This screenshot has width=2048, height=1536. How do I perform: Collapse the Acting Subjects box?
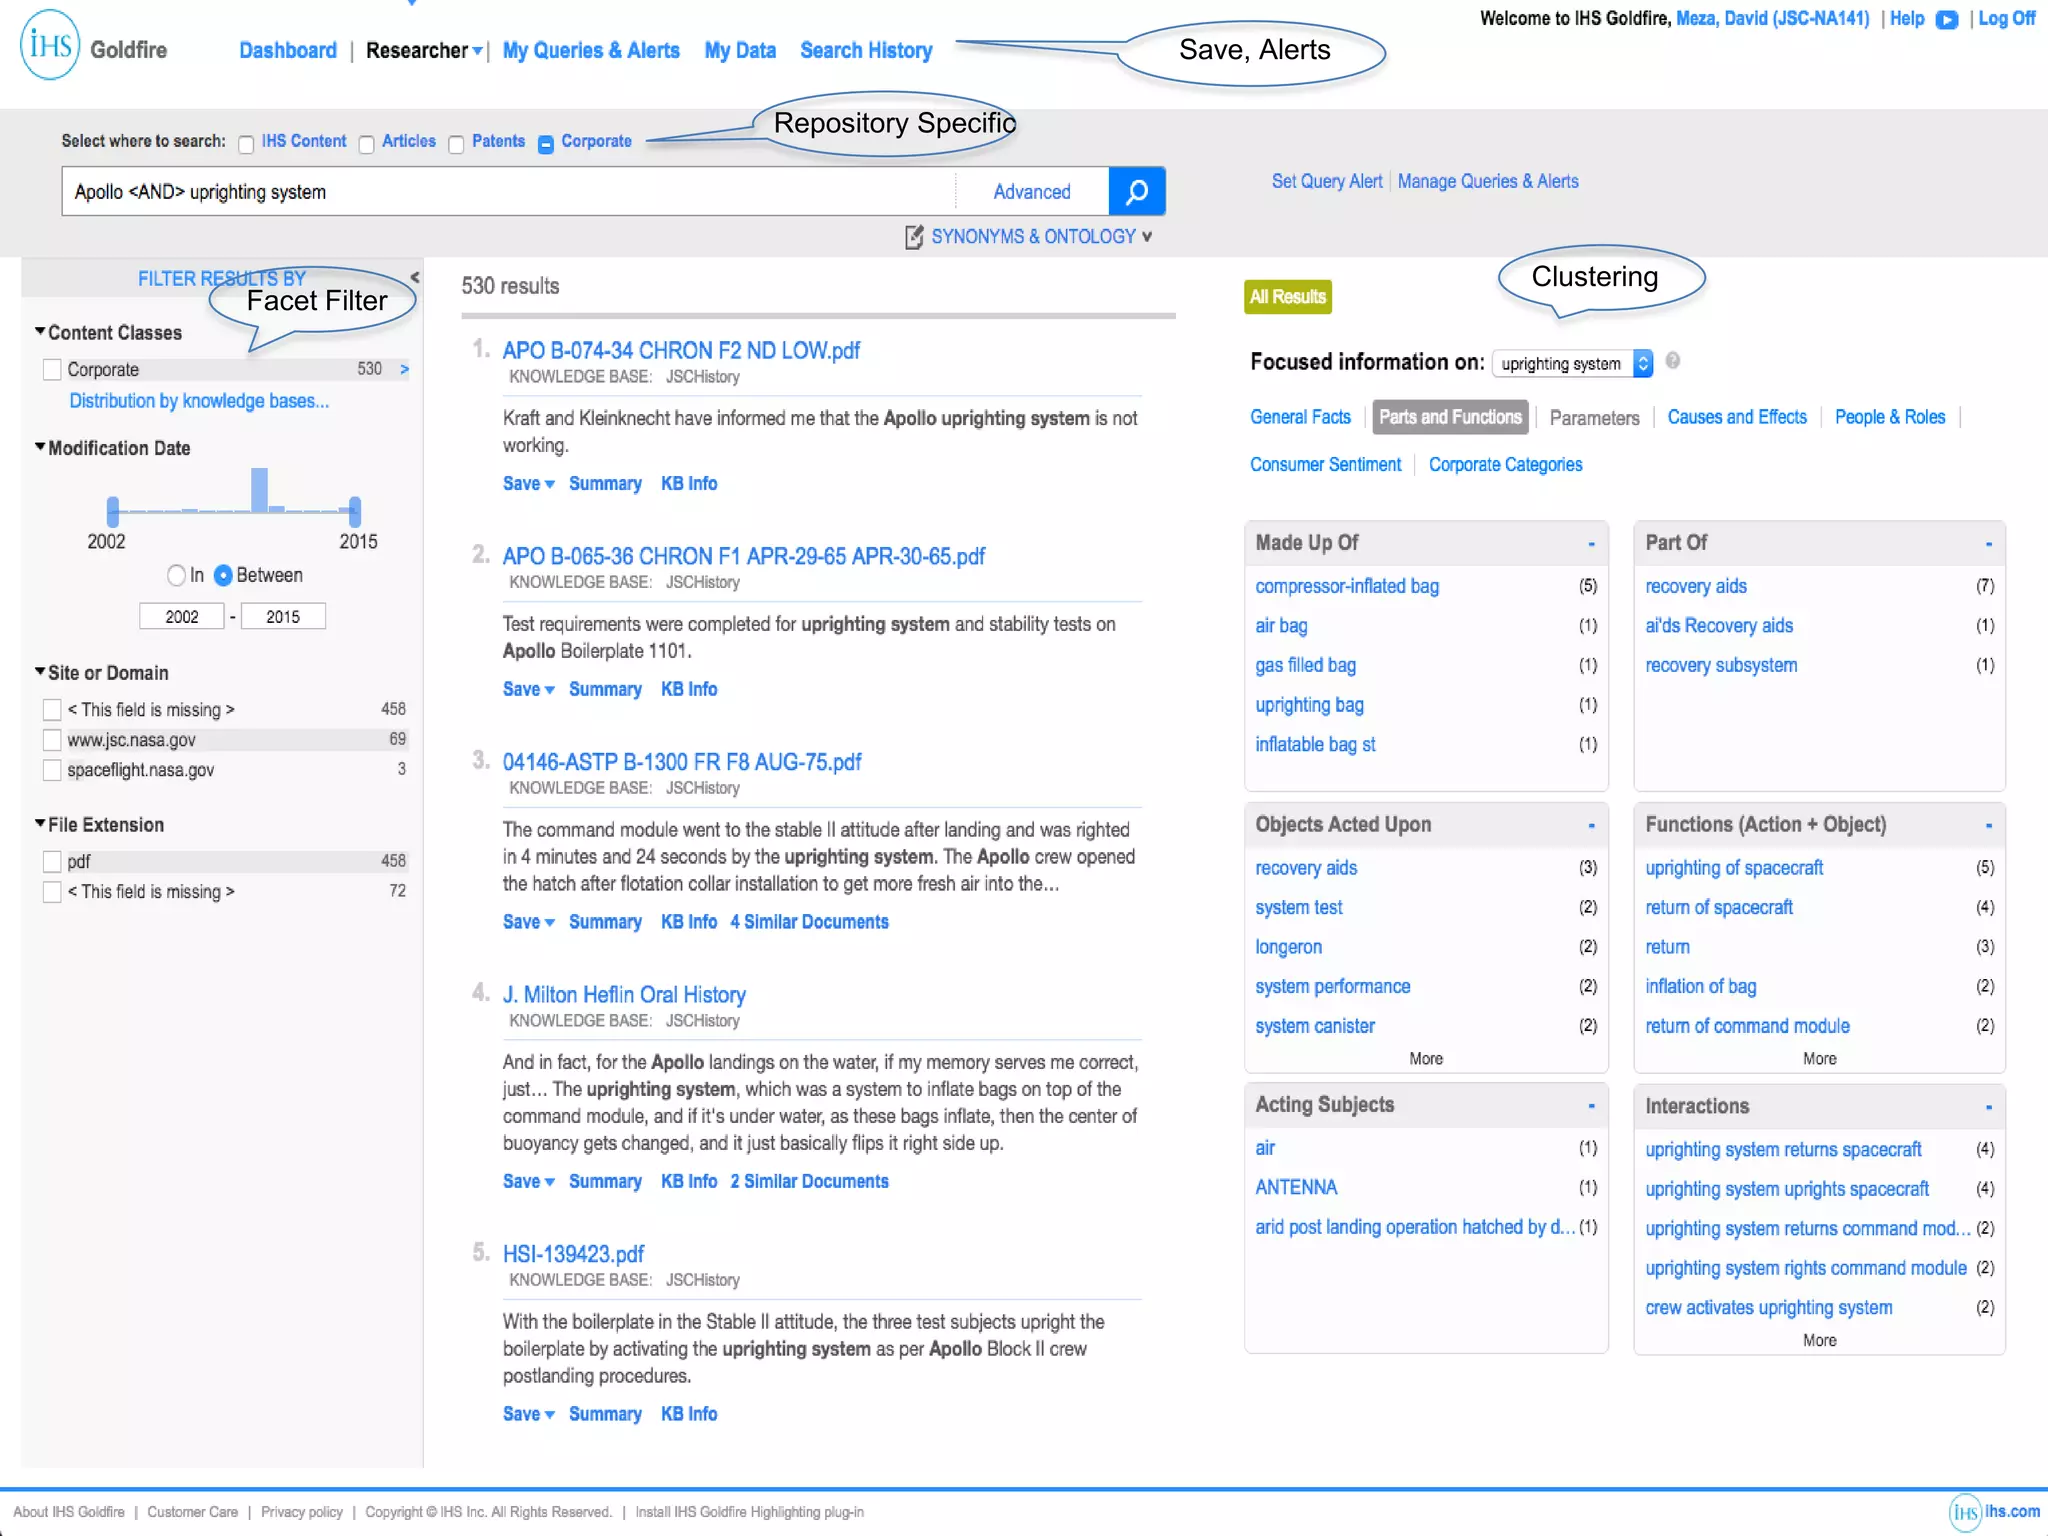1591,1106
